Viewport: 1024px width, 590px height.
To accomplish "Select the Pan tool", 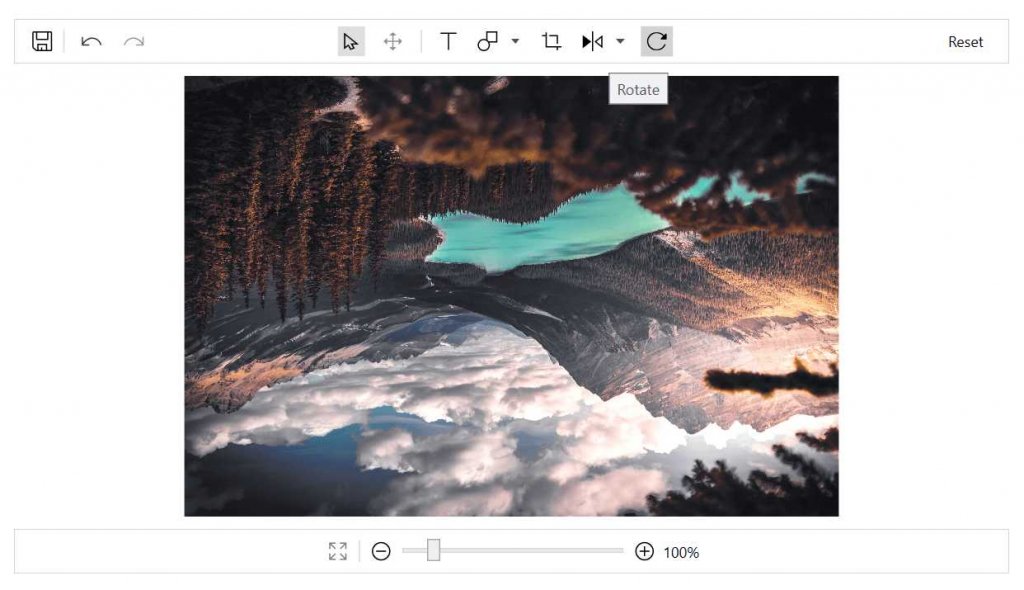I will pos(392,41).
